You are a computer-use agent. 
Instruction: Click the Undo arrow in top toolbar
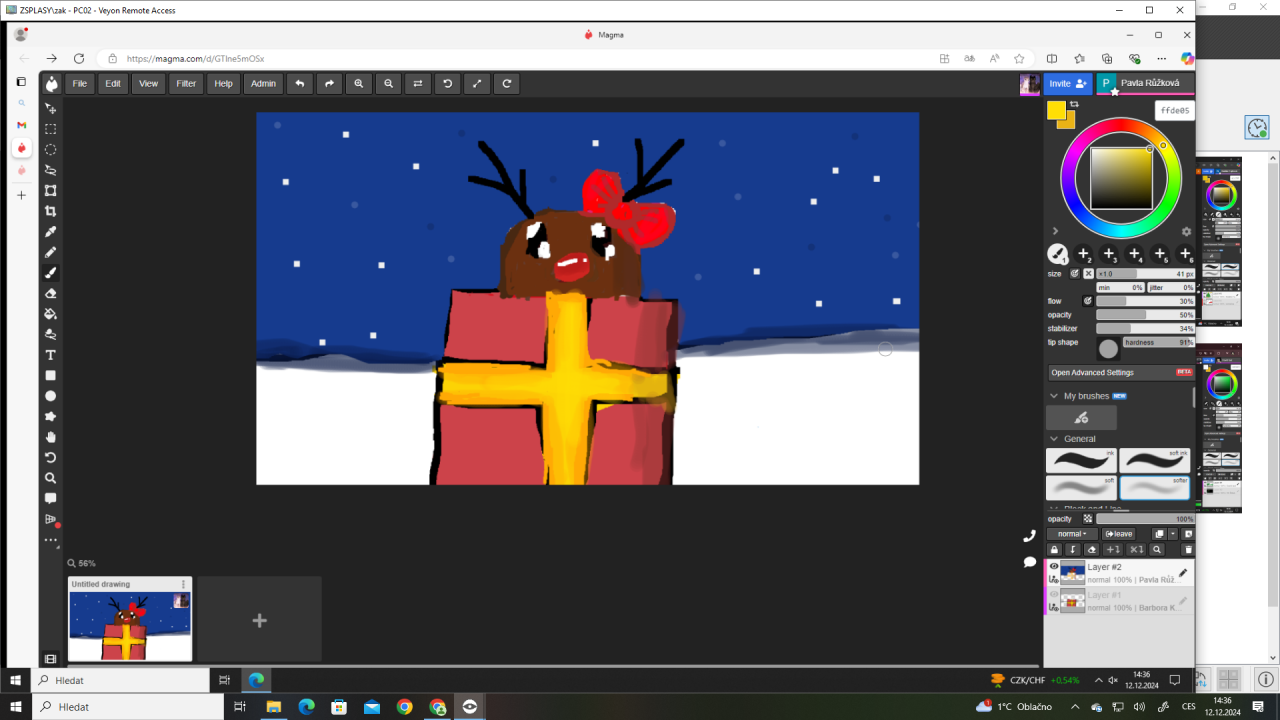299,84
